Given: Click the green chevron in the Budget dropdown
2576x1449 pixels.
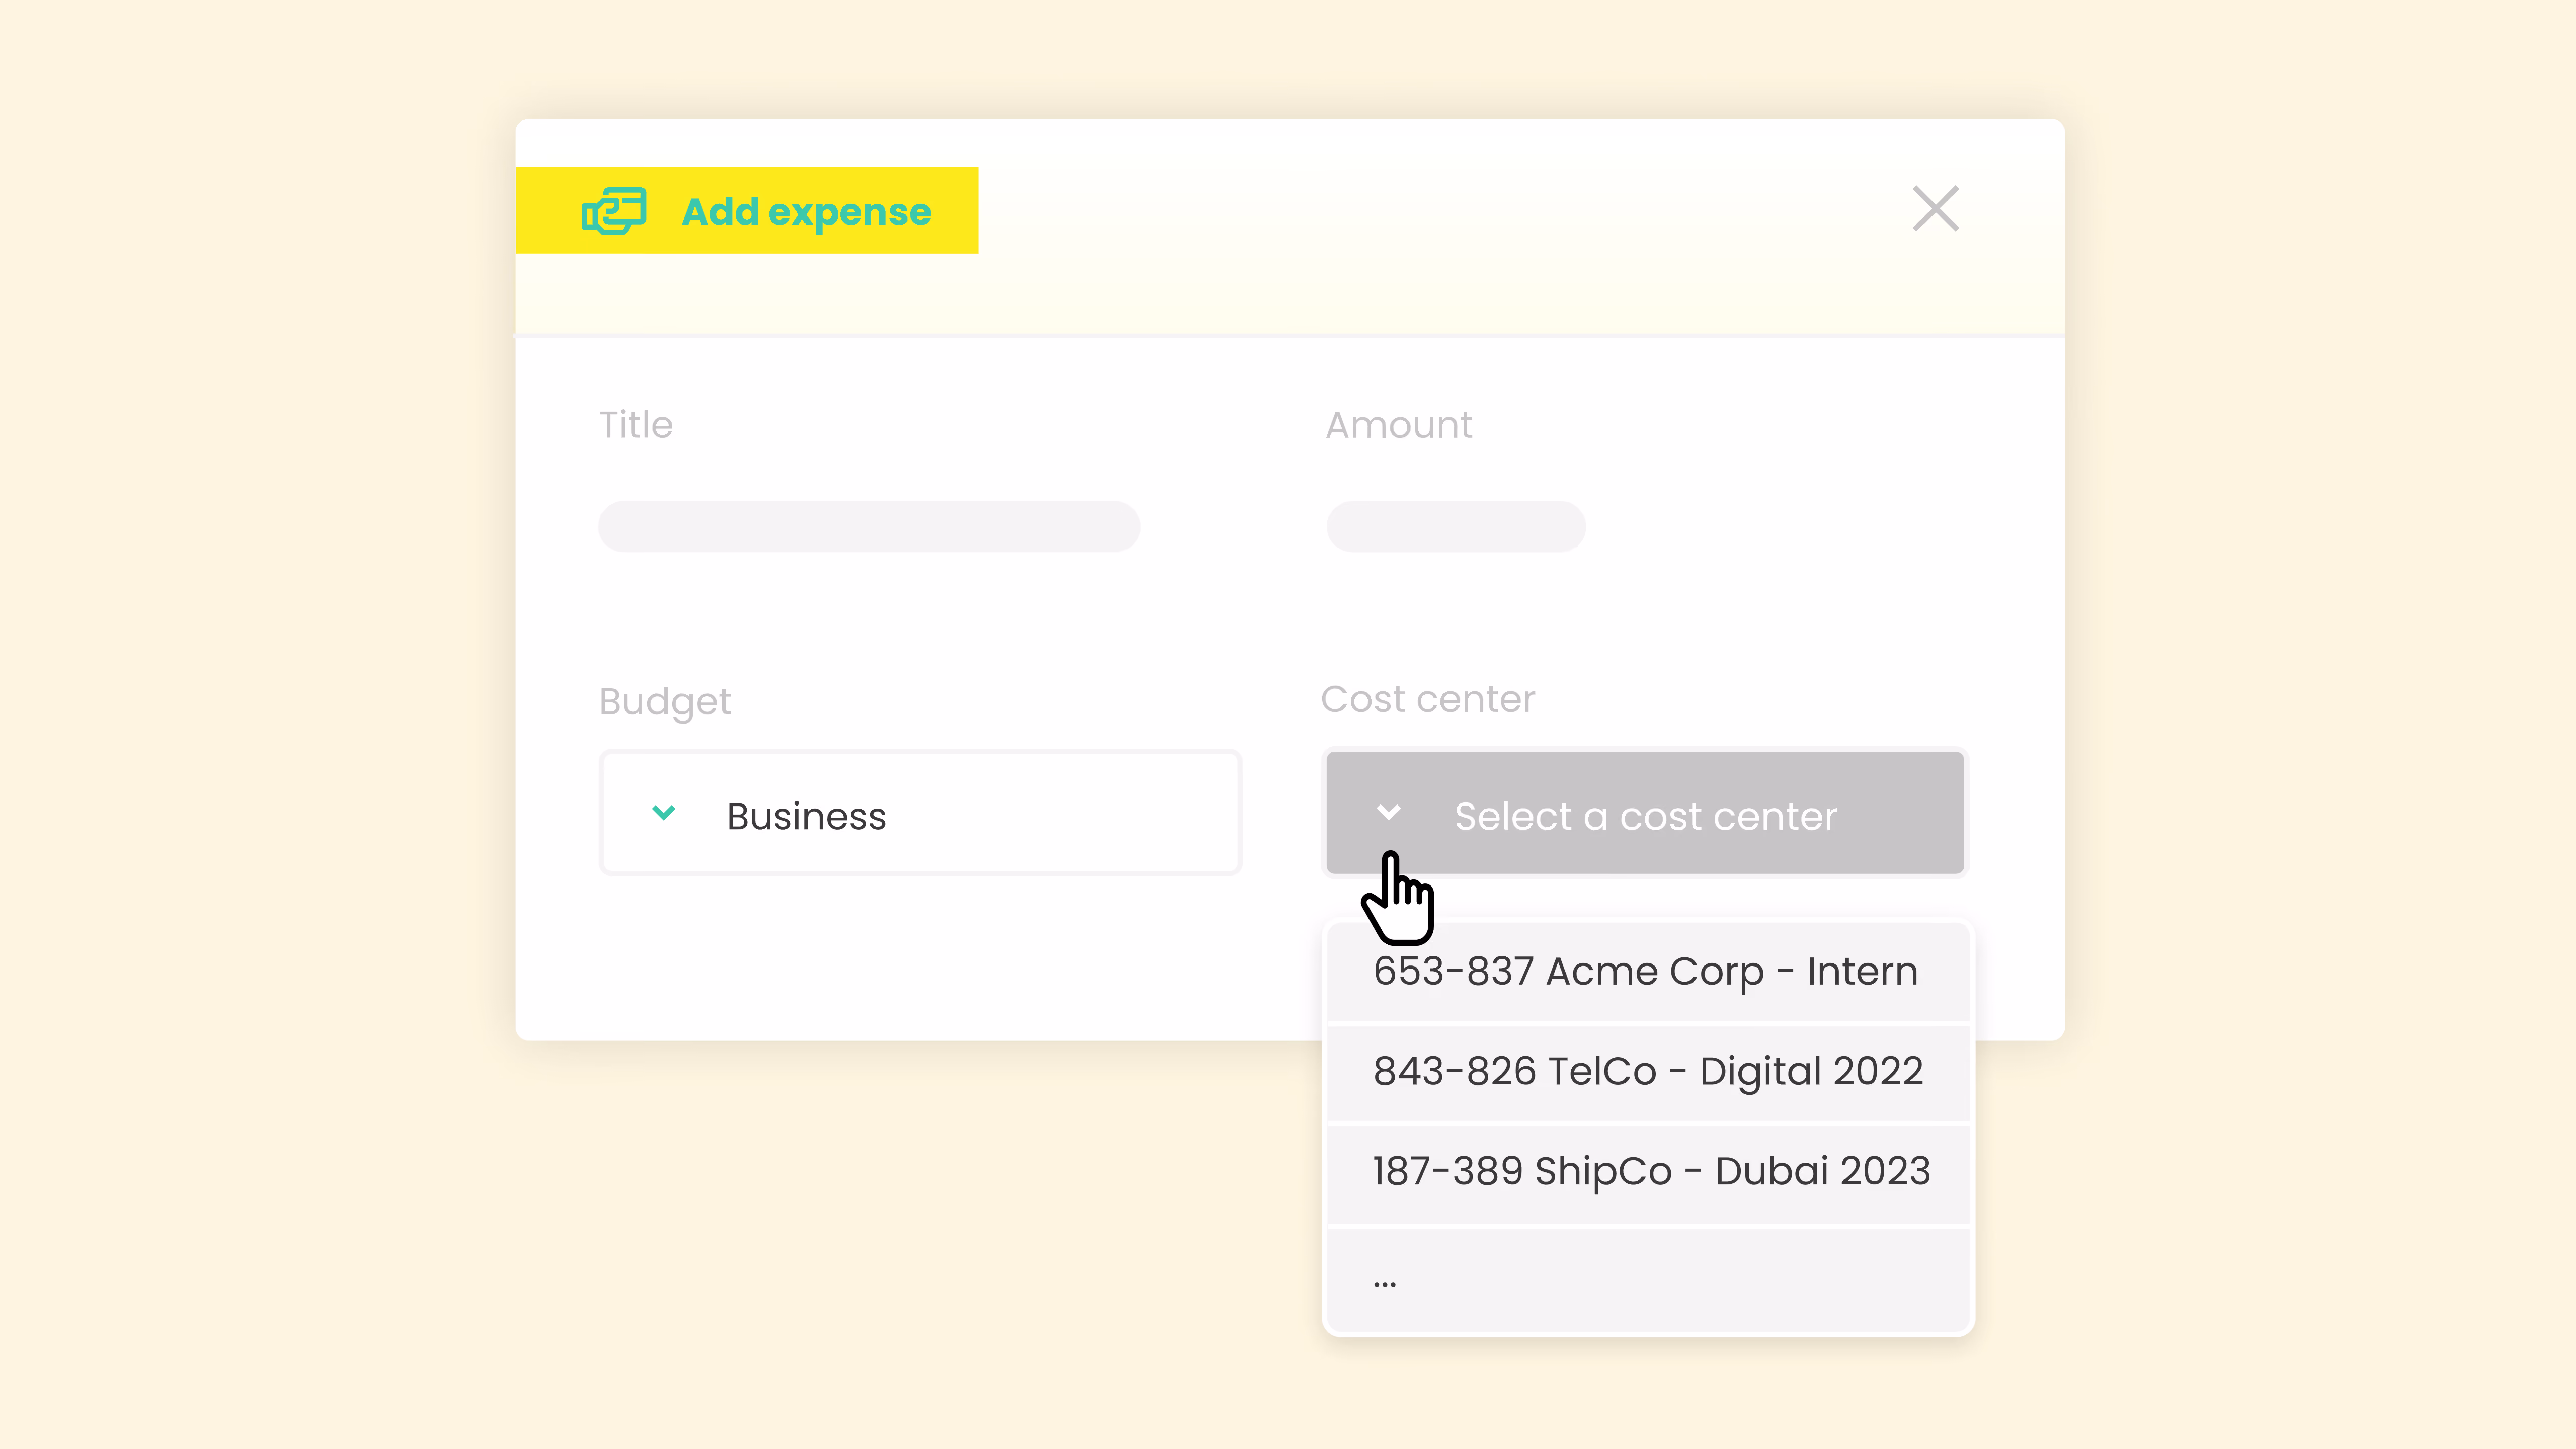Looking at the screenshot, I should pyautogui.click(x=663, y=812).
